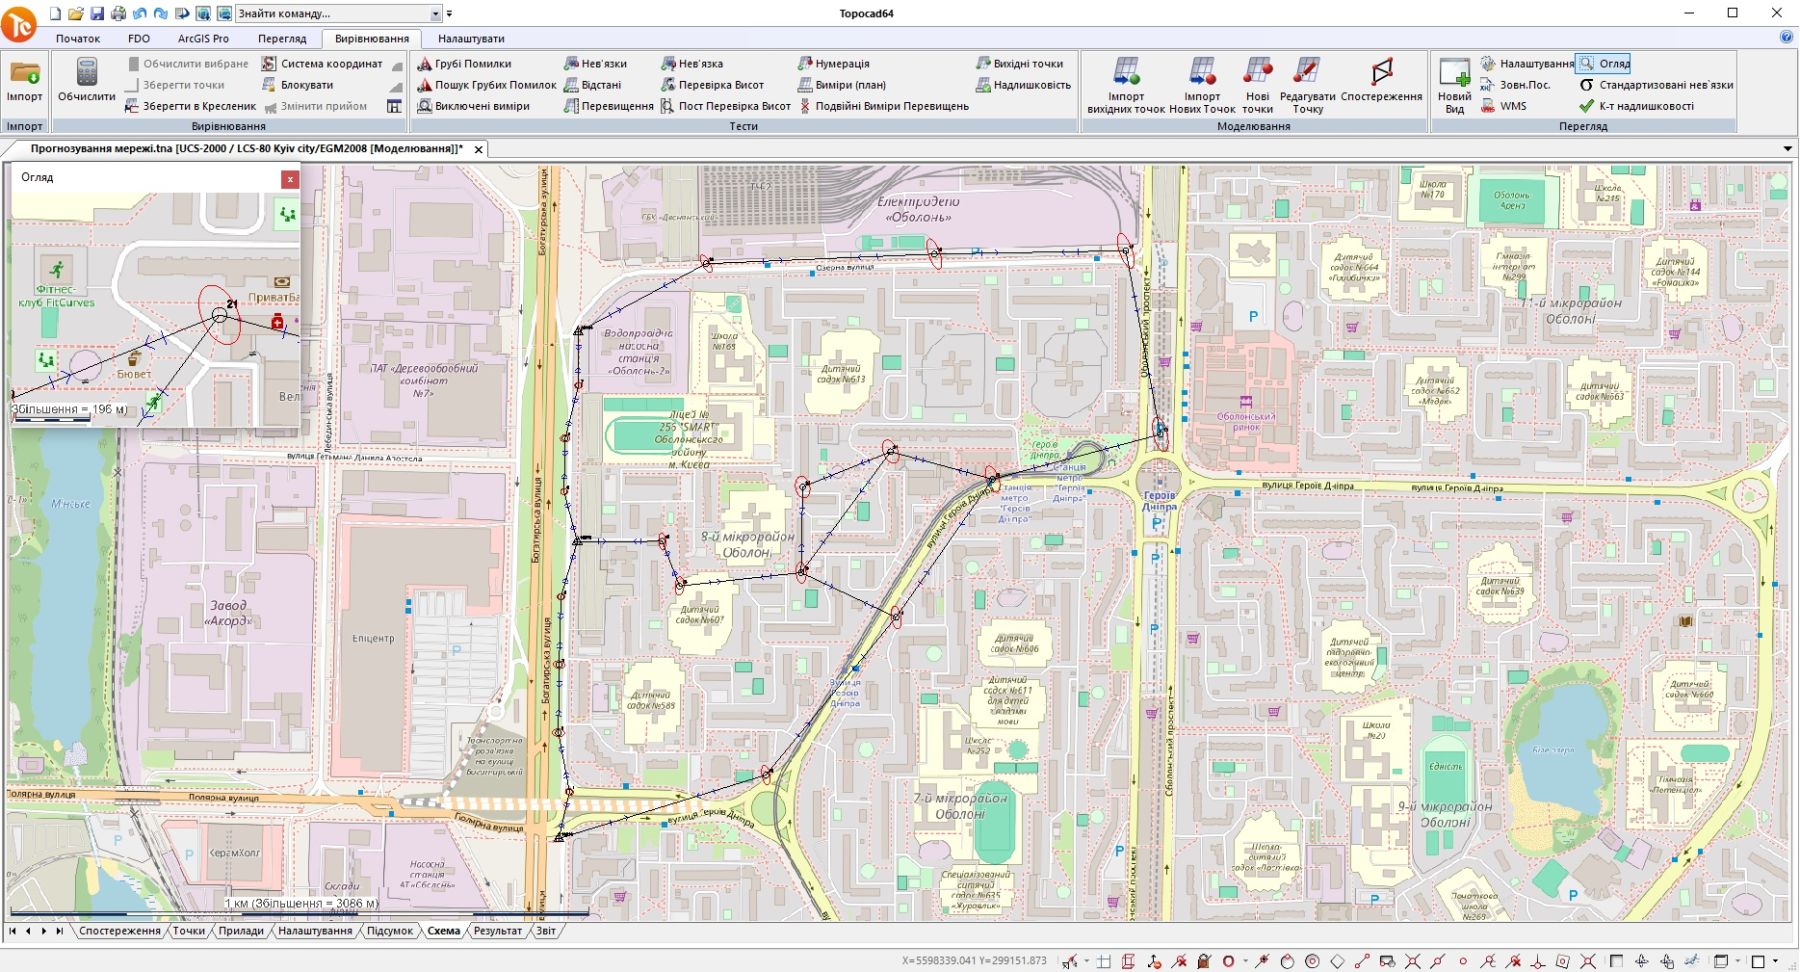Click the Topocad application logo button
The width and height of the screenshot is (1800, 972).
[x=19, y=24]
